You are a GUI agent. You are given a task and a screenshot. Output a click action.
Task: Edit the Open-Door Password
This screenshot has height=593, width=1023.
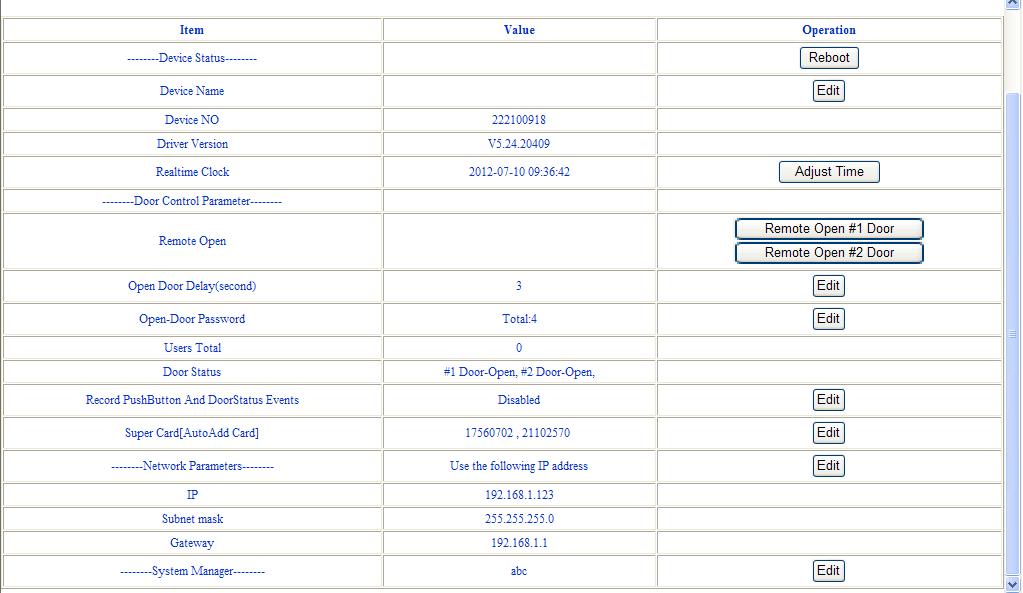click(x=828, y=318)
